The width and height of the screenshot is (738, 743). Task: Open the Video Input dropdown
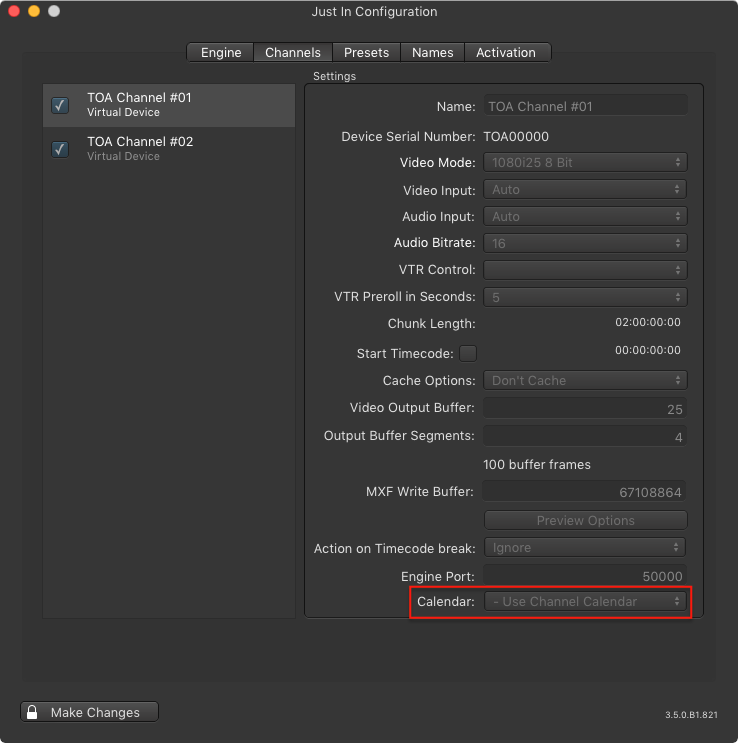(585, 190)
